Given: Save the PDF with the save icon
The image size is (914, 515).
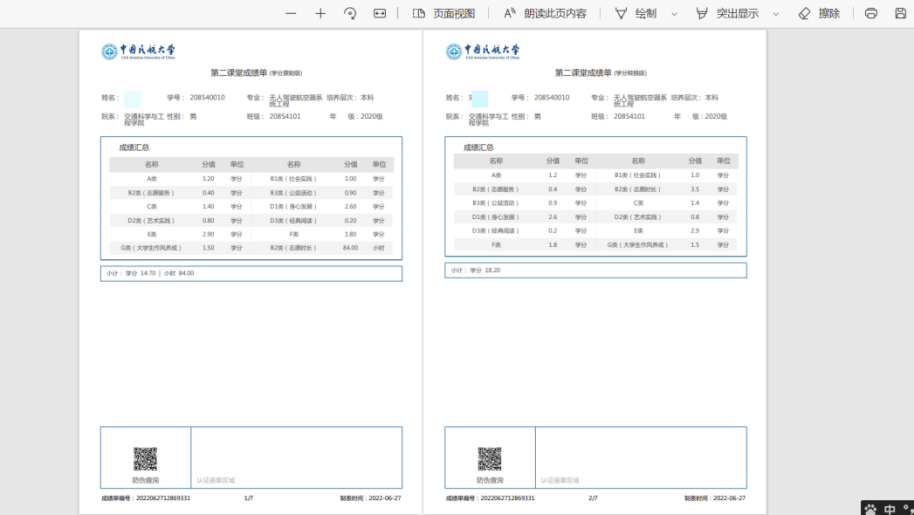Looking at the screenshot, I should coord(900,13).
